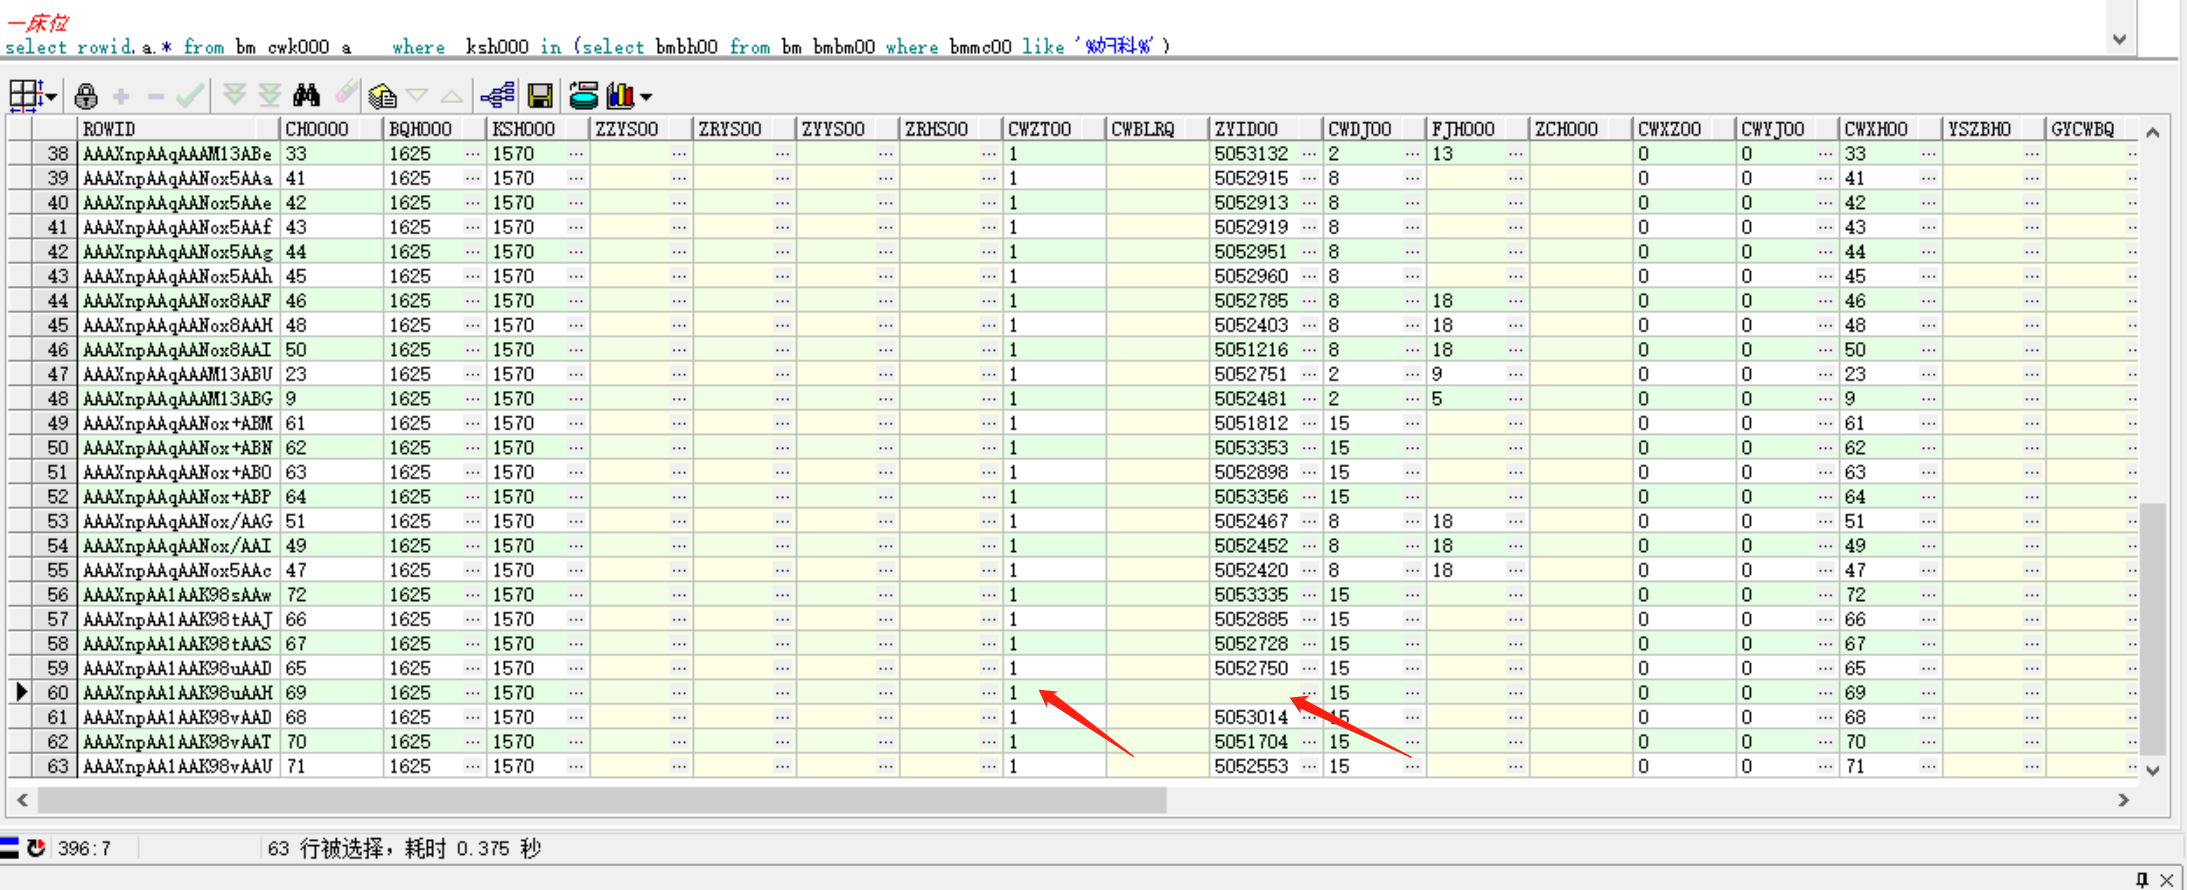Open the ellipsis button in row 55 FJH000 cell

tap(1516, 570)
